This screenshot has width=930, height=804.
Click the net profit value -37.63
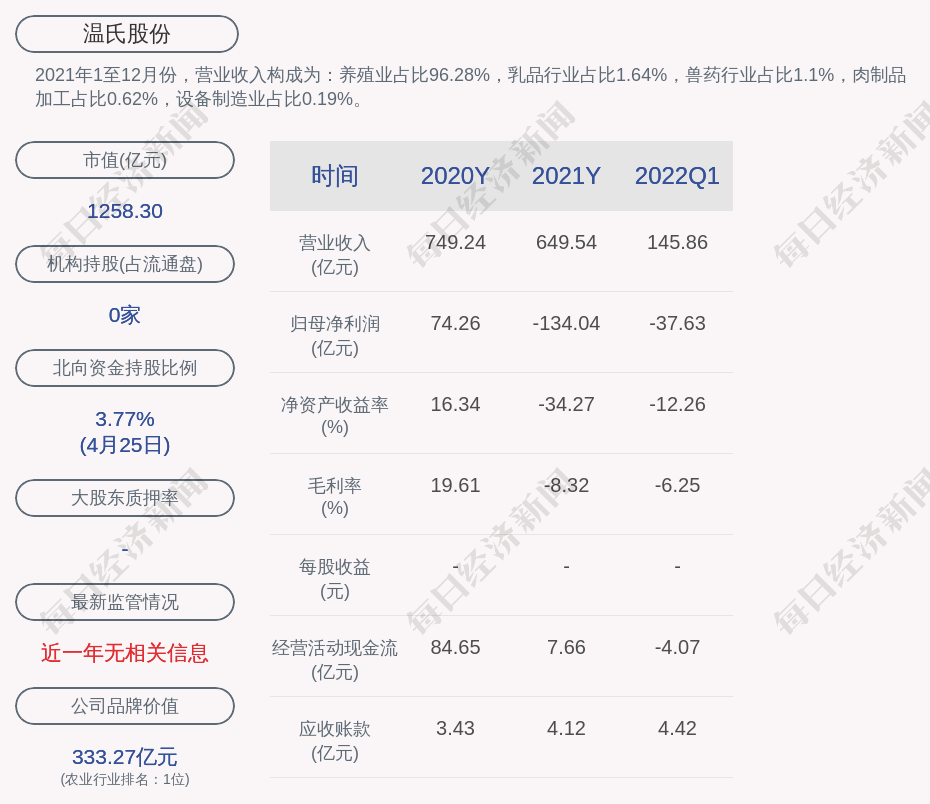click(677, 323)
